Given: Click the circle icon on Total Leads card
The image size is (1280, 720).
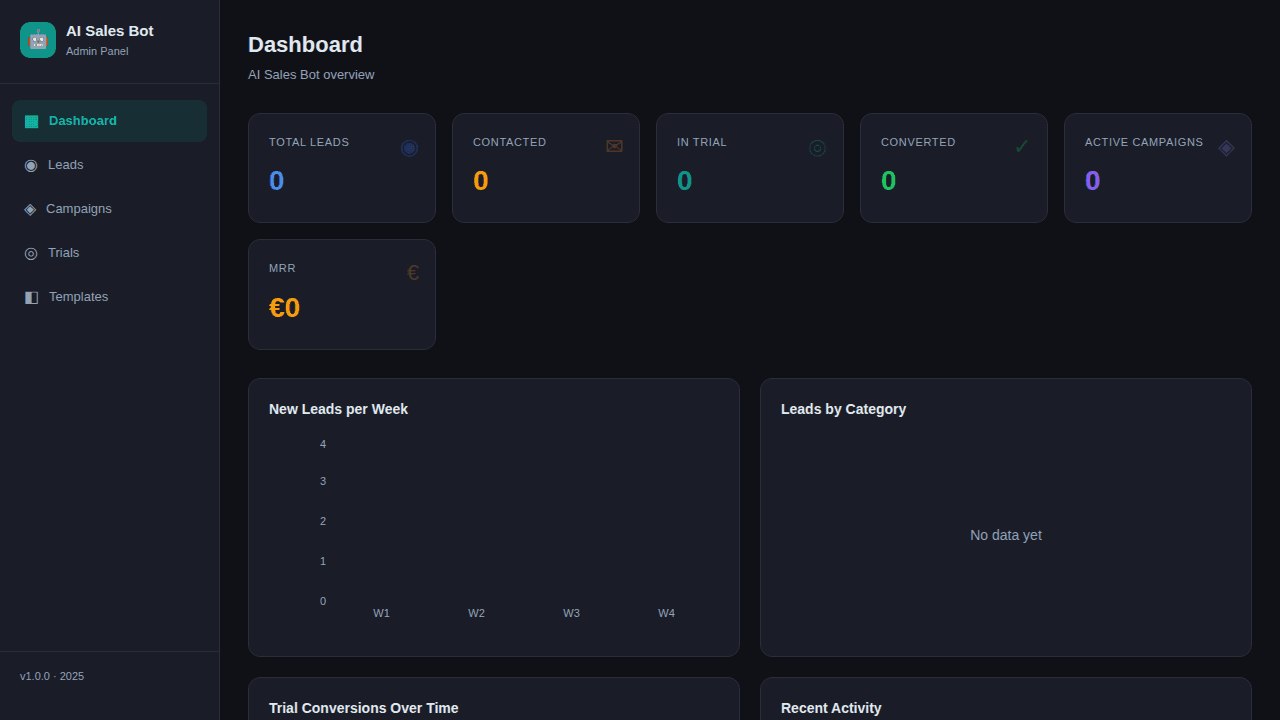Looking at the screenshot, I should click(409, 147).
